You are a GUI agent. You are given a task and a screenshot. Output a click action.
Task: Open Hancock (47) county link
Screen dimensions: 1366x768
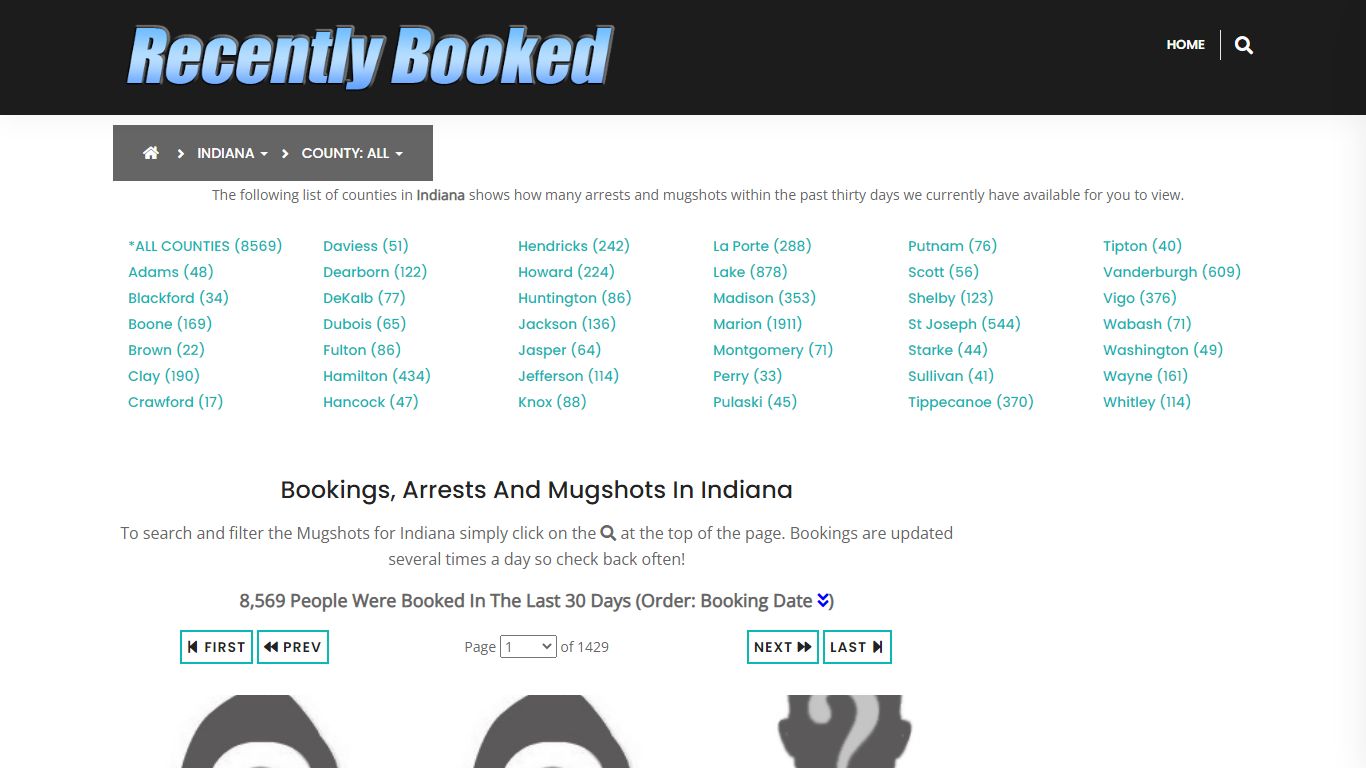(371, 402)
